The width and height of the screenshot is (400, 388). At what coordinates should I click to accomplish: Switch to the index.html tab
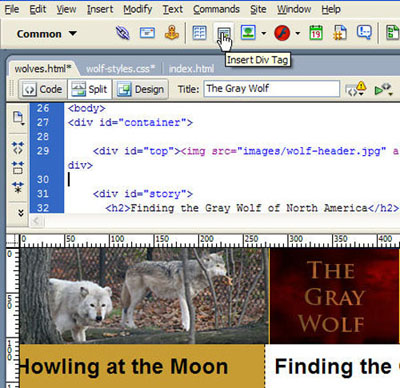click(191, 69)
